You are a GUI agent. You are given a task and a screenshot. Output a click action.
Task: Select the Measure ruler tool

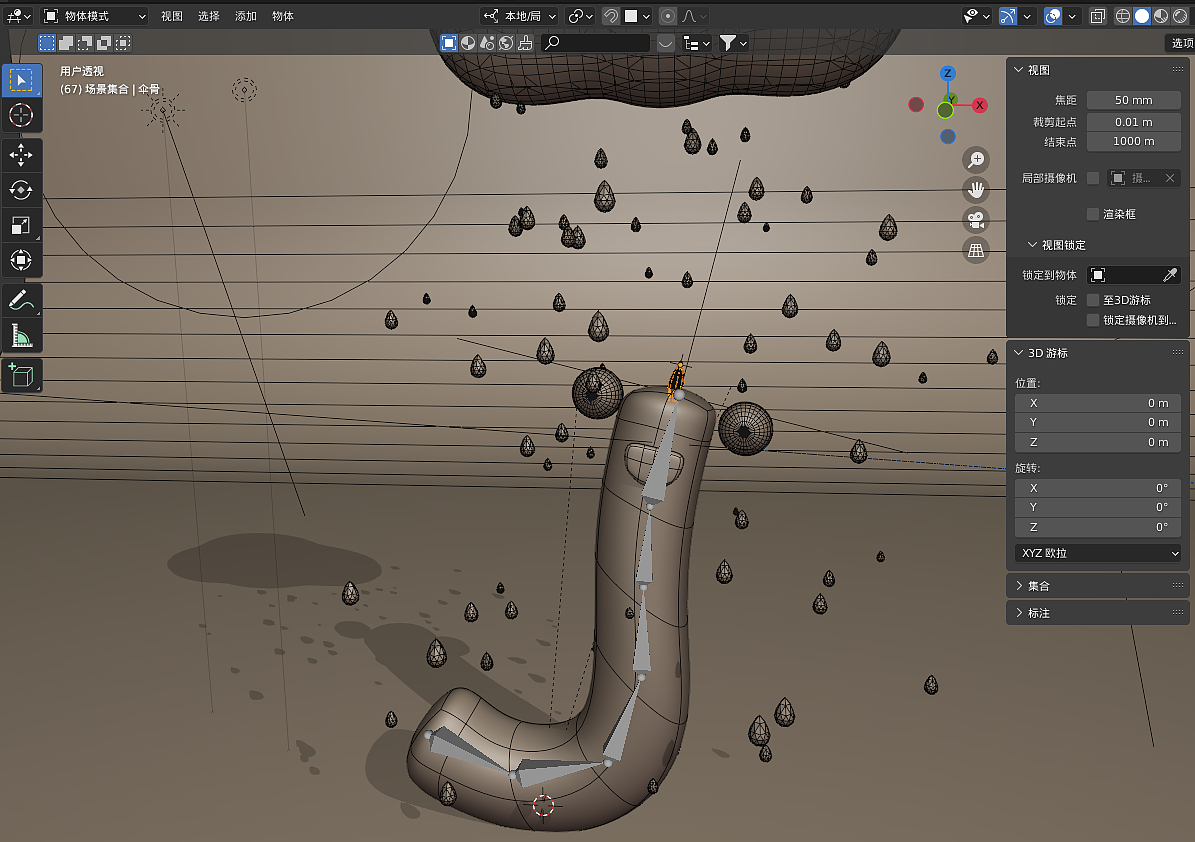21,335
